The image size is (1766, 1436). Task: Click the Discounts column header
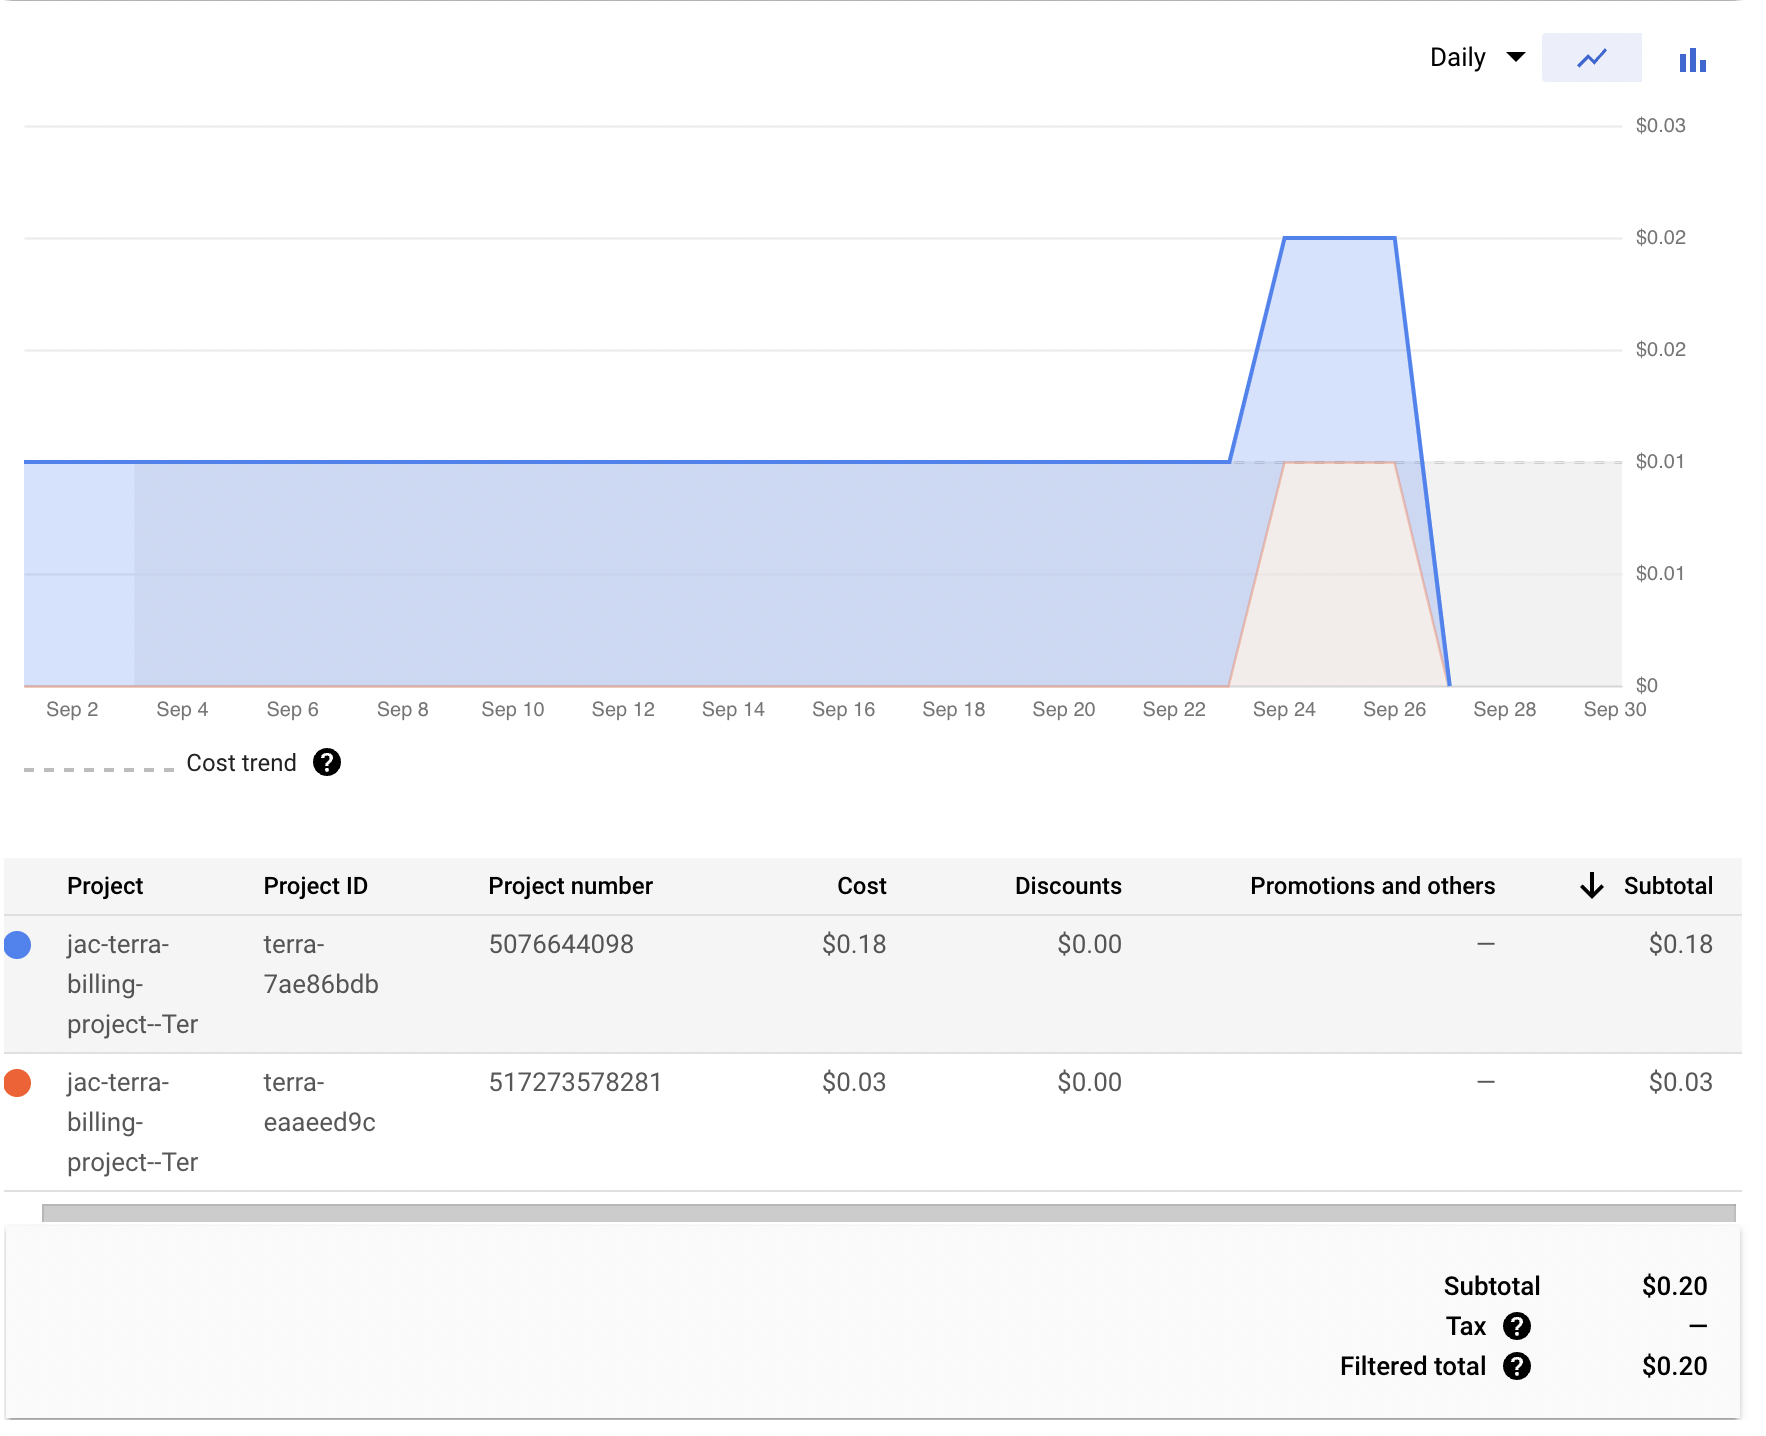click(x=1068, y=886)
